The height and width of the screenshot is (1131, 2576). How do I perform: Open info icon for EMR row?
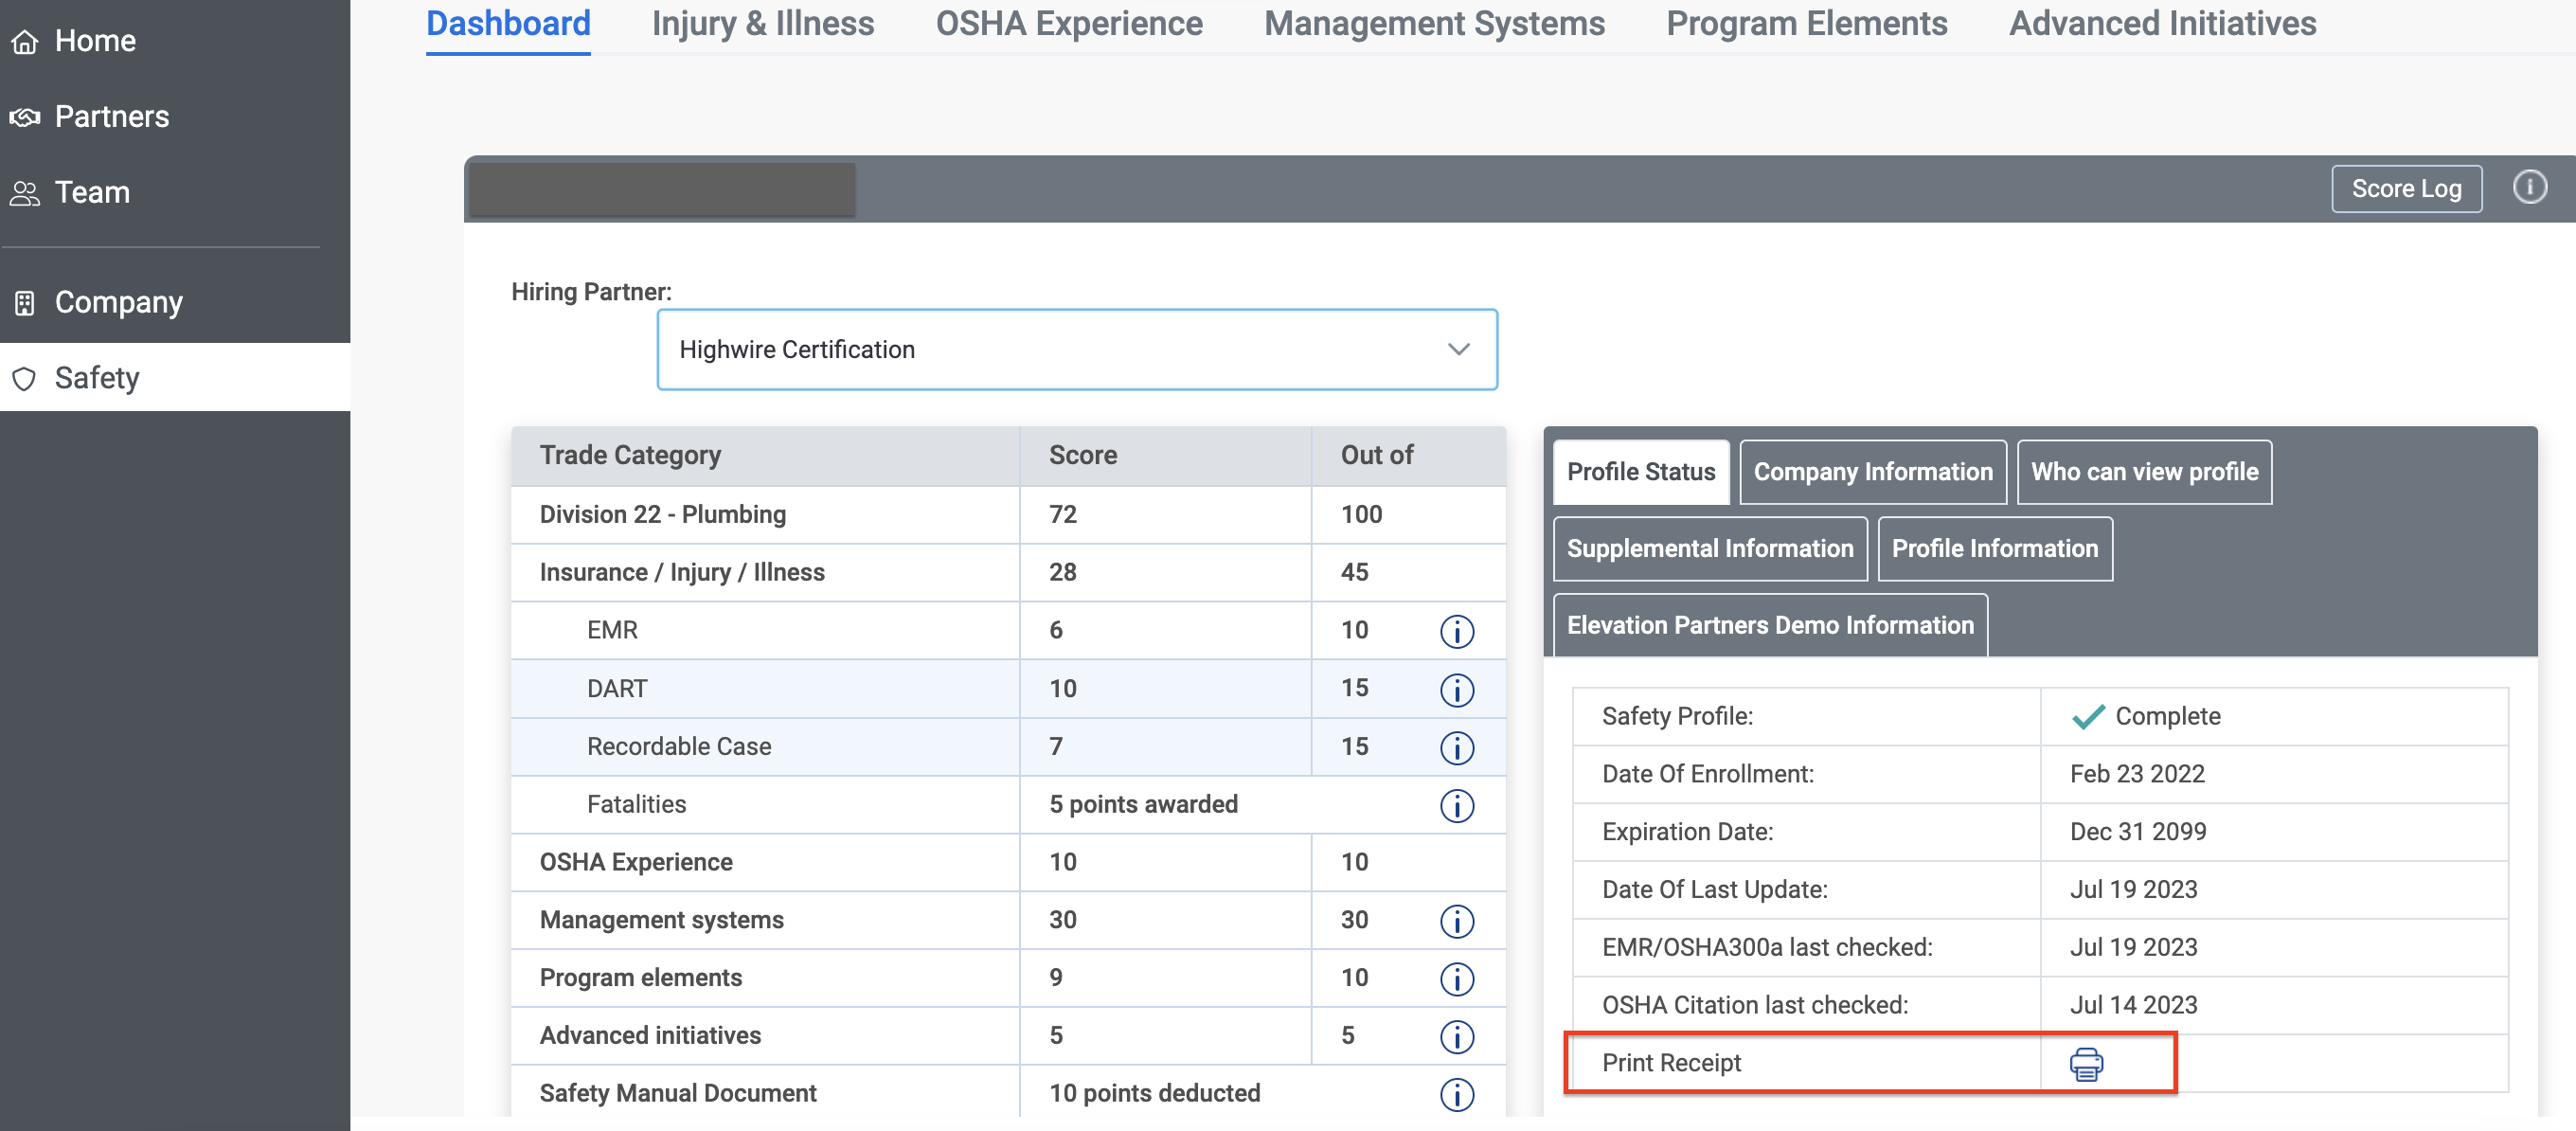[1456, 631]
